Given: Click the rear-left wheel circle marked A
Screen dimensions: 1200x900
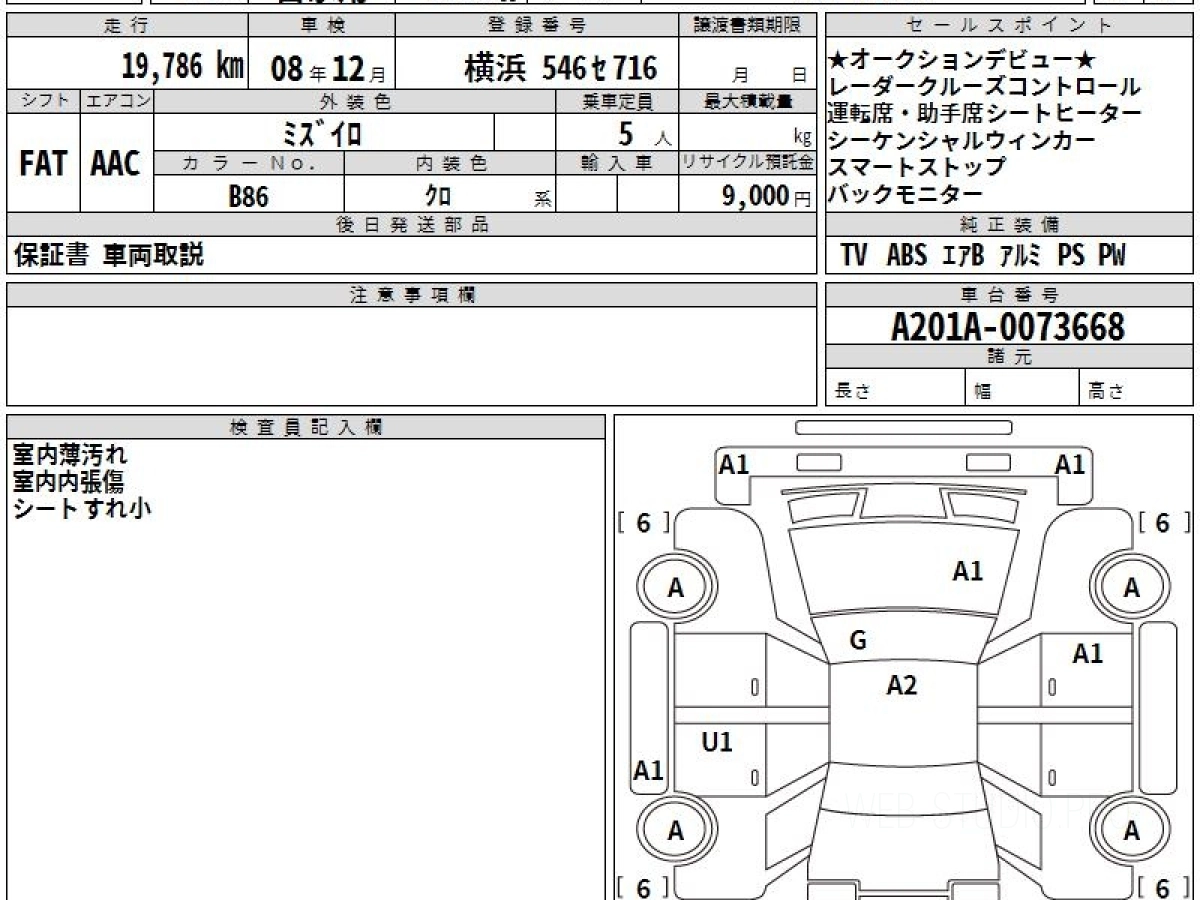Looking at the screenshot, I should coord(677,830).
